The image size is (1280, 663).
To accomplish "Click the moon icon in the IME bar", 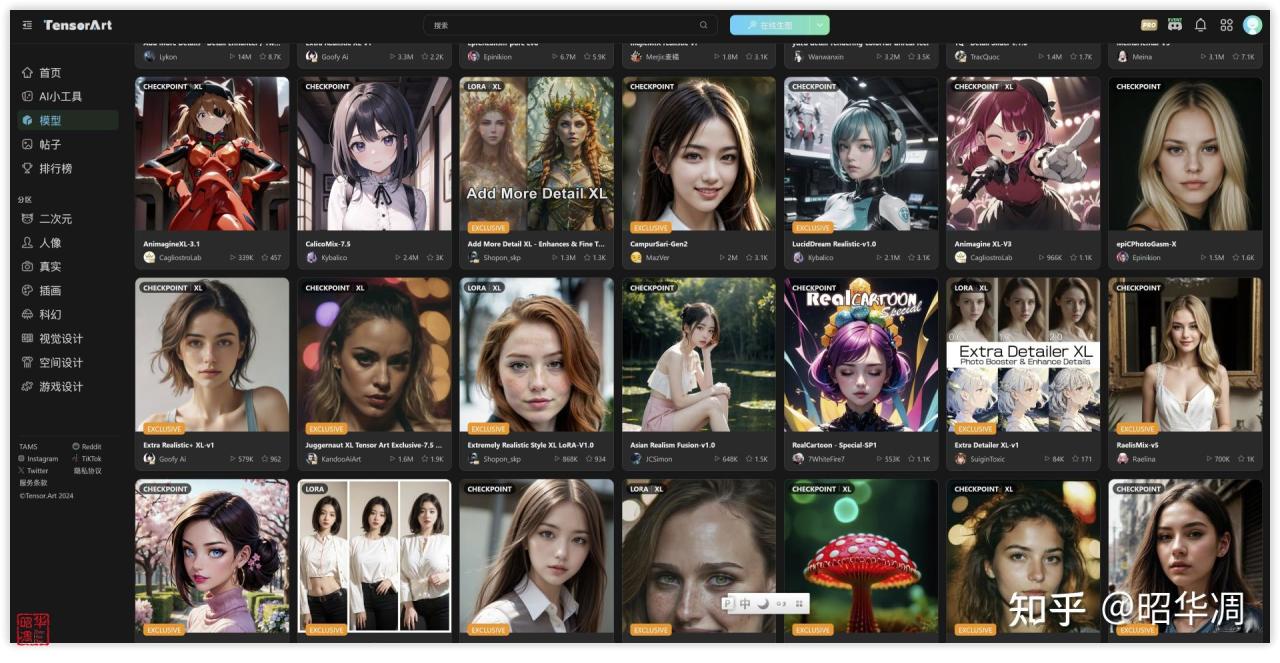I will tap(763, 604).
